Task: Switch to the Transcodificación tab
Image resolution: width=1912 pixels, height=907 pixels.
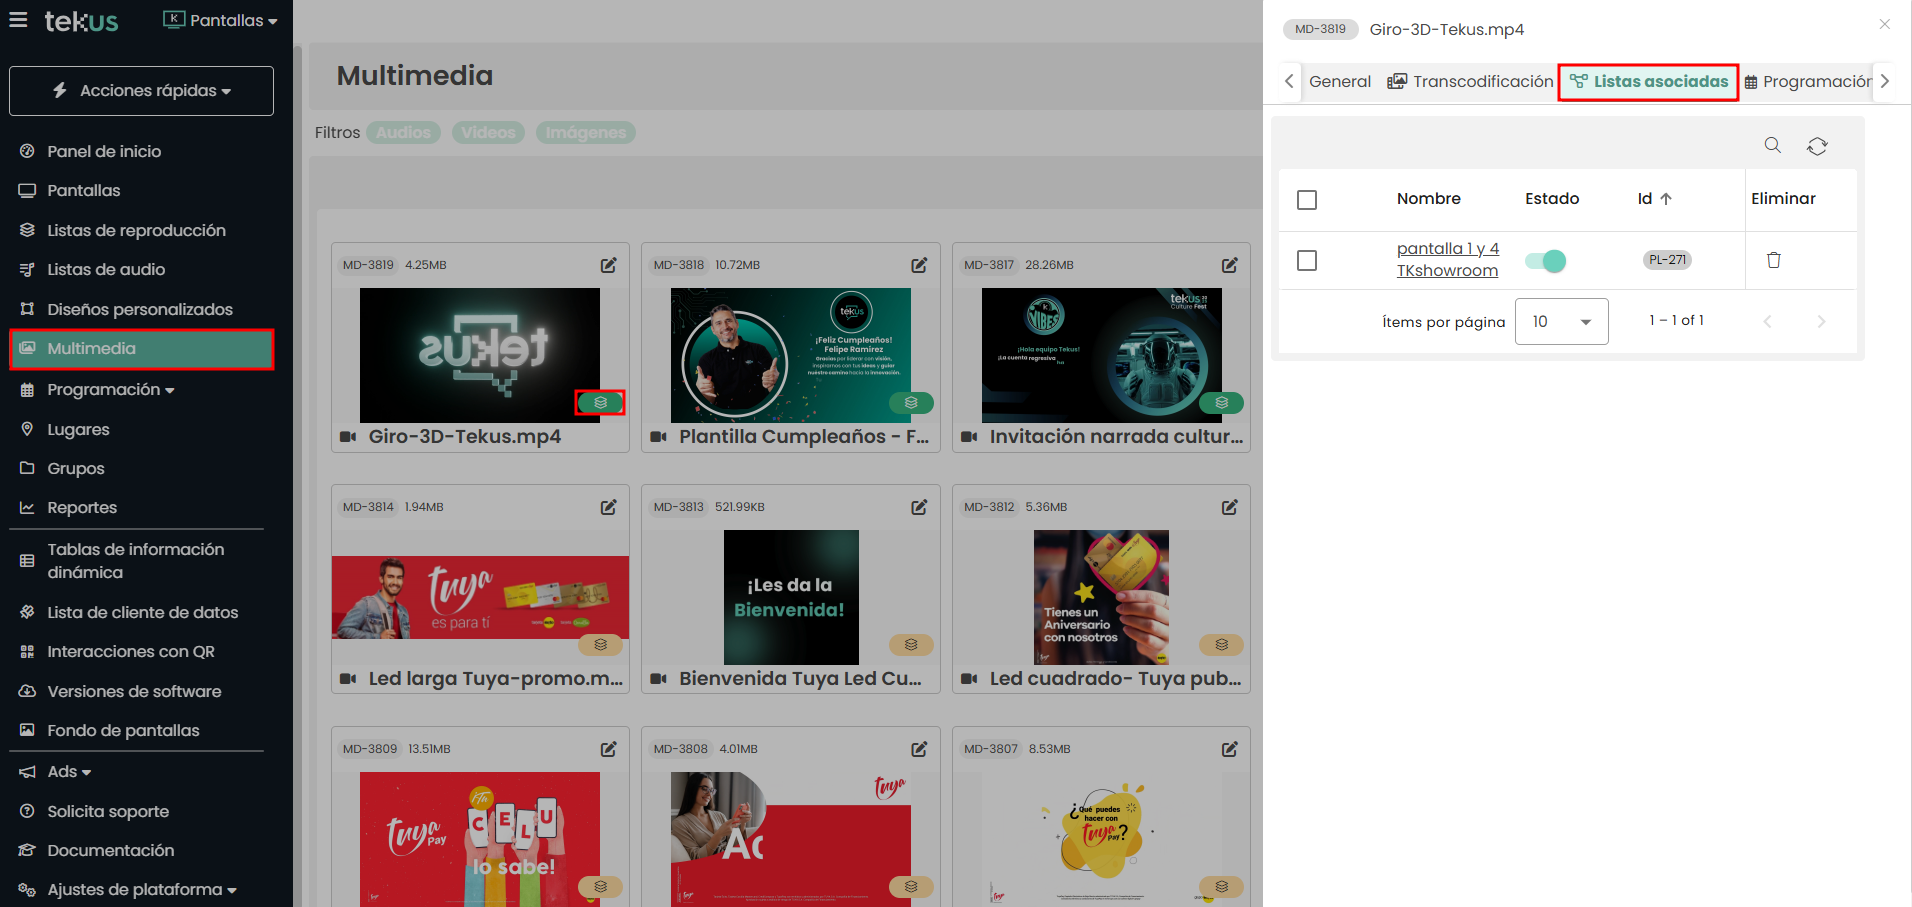Action: (x=1470, y=82)
